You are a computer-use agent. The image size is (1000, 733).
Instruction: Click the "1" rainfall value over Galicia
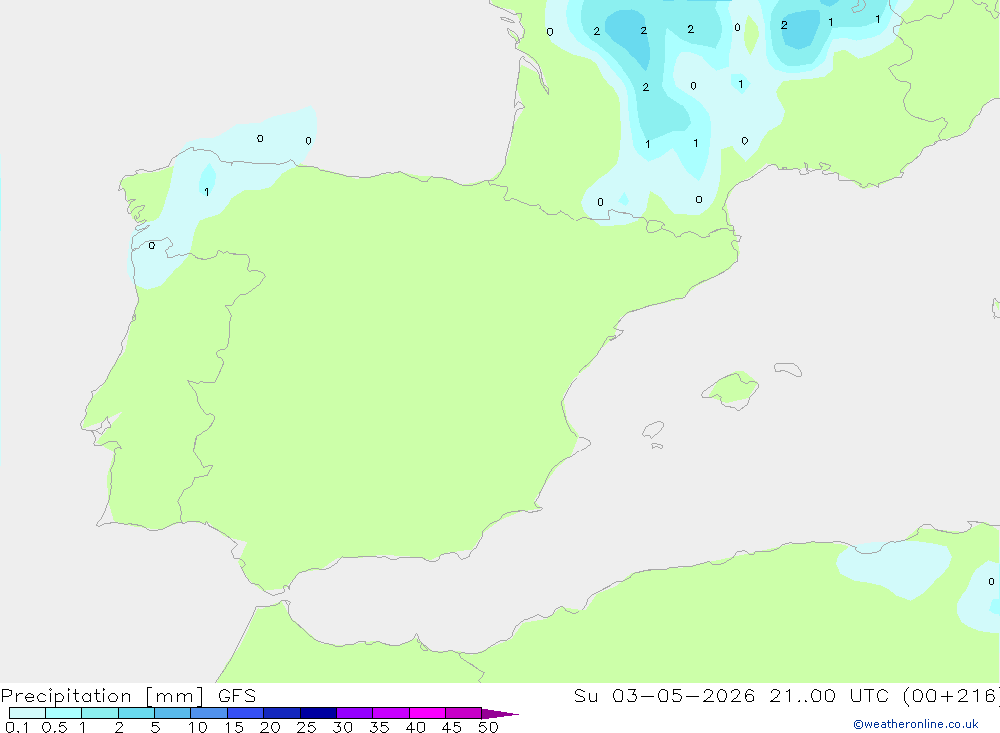pos(207,192)
